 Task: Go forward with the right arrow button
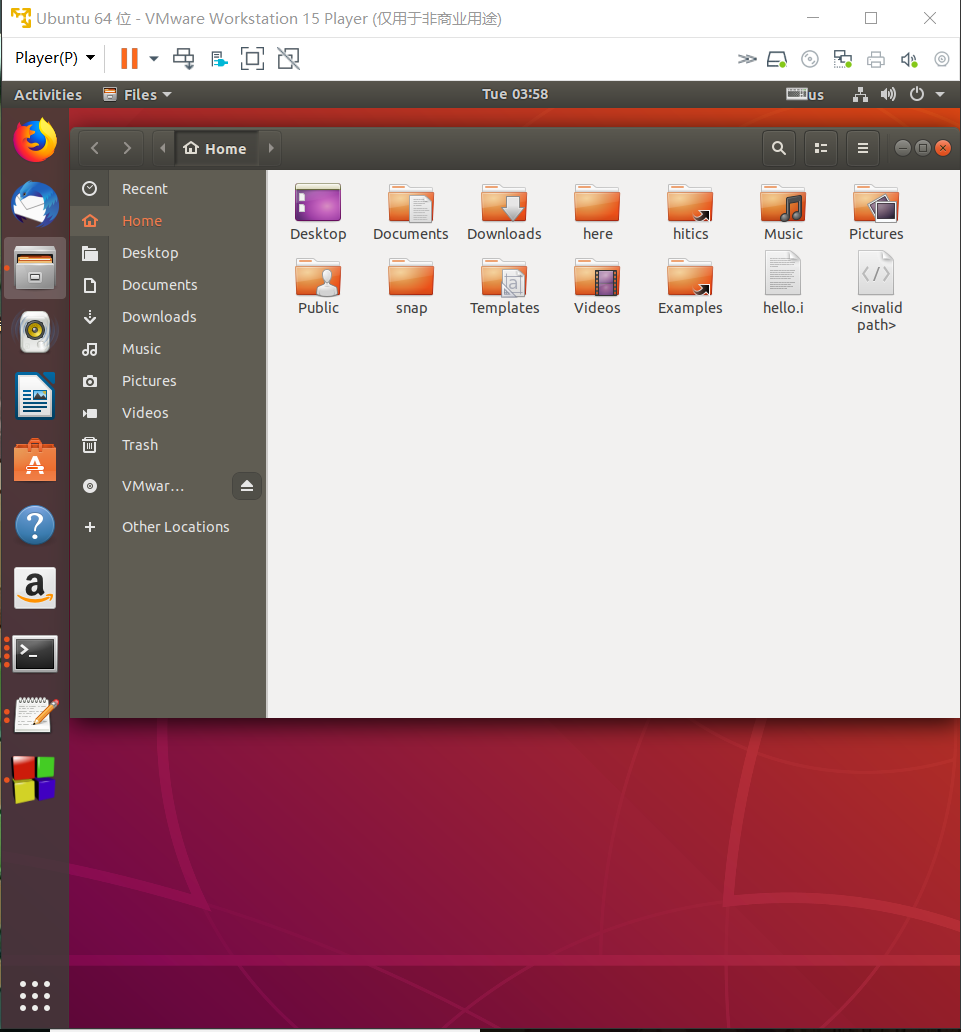click(x=127, y=148)
